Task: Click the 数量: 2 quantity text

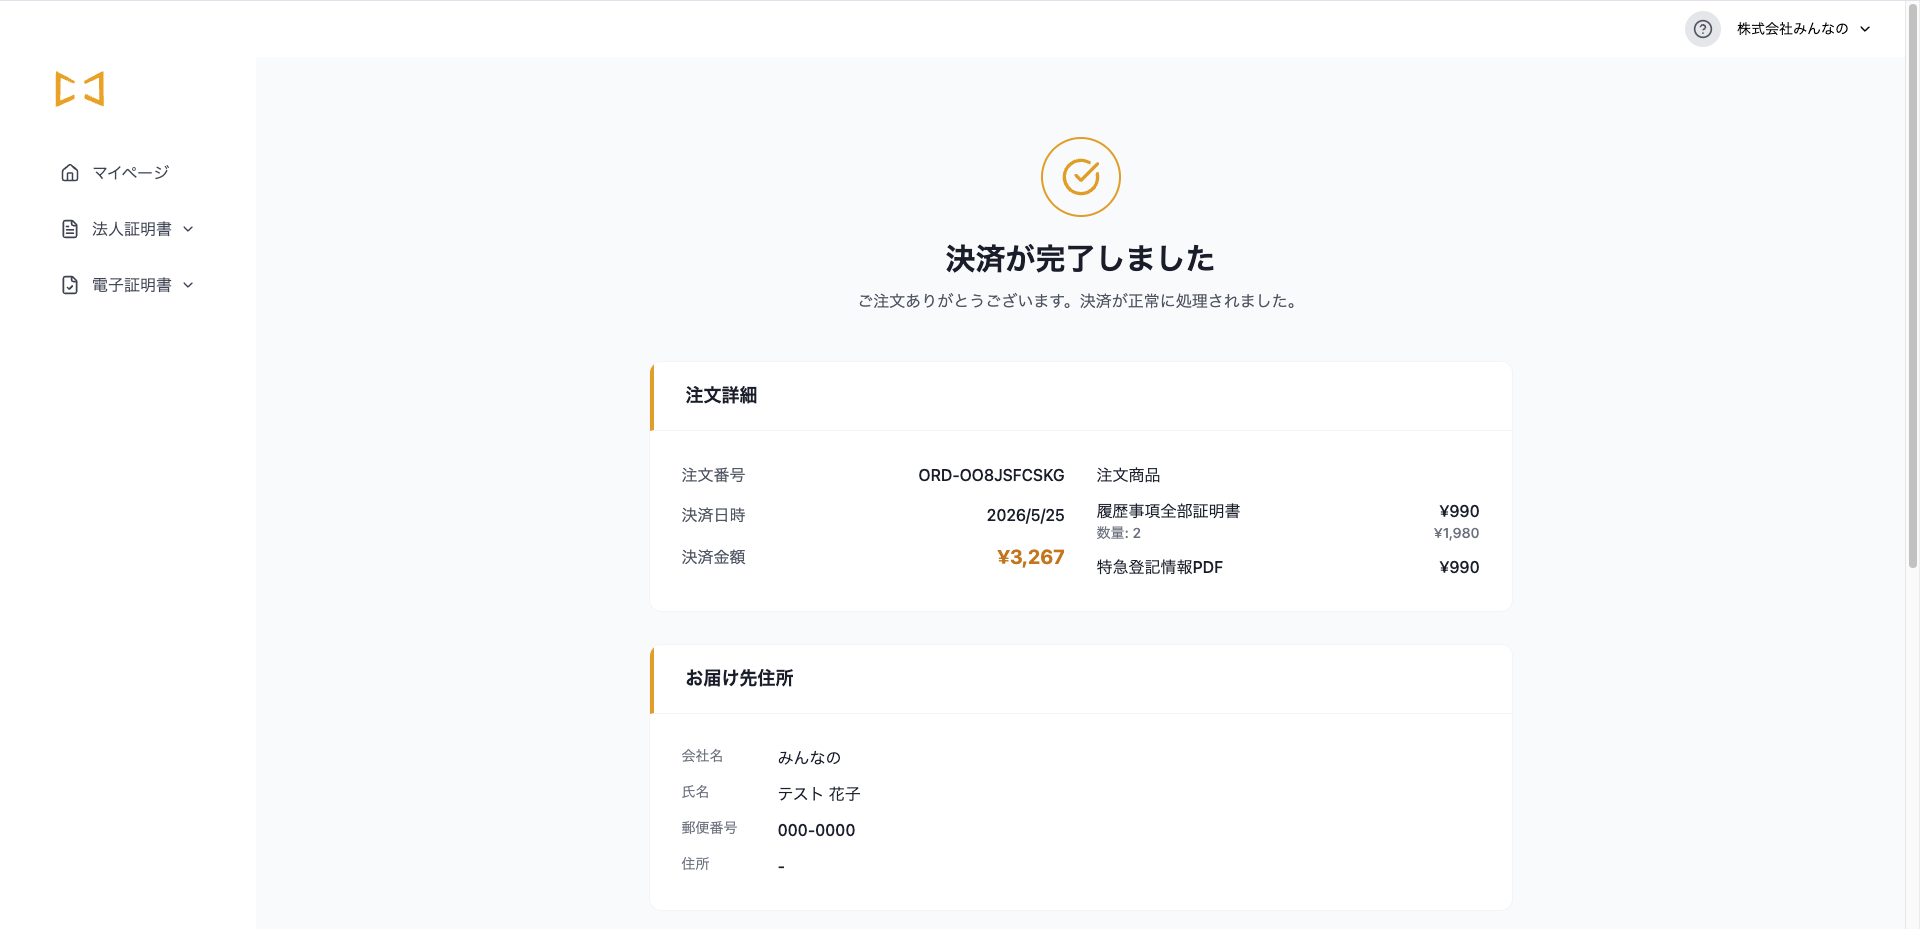Action: (1119, 533)
